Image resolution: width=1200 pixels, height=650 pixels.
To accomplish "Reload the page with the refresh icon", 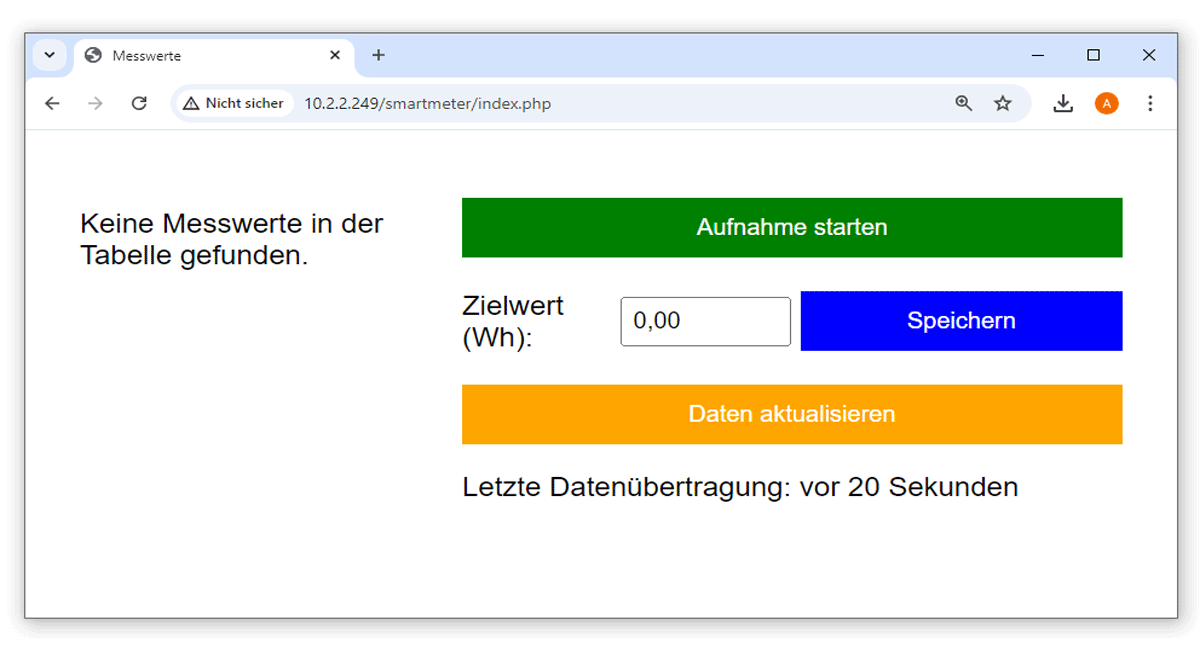I will click(139, 103).
